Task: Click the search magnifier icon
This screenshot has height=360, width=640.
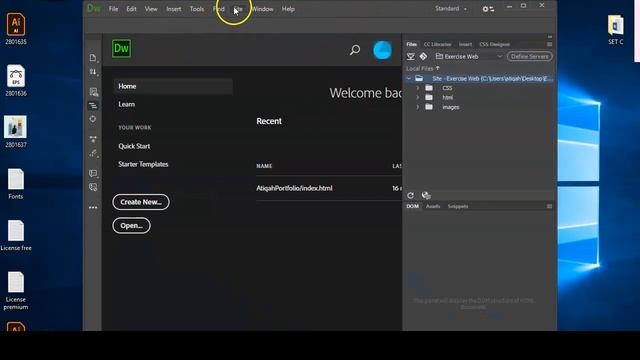Action: pyautogui.click(x=355, y=50)
